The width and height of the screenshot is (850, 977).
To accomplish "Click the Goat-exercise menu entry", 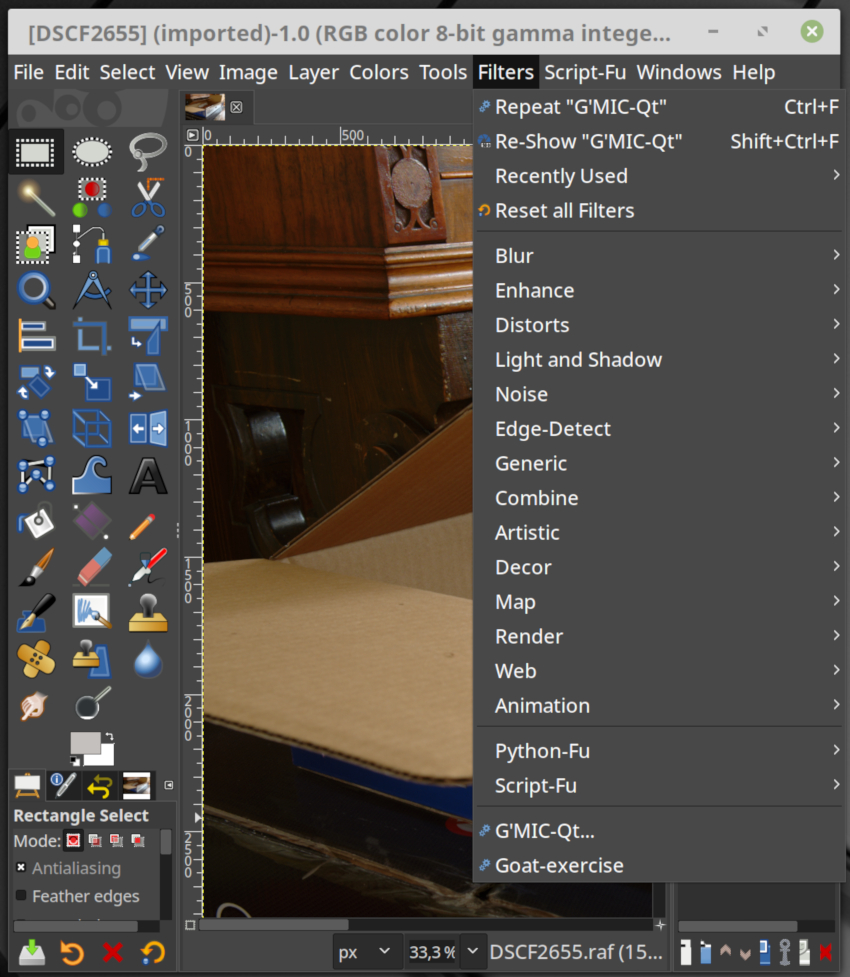I will pyautogui.click(x=559, y=866).
